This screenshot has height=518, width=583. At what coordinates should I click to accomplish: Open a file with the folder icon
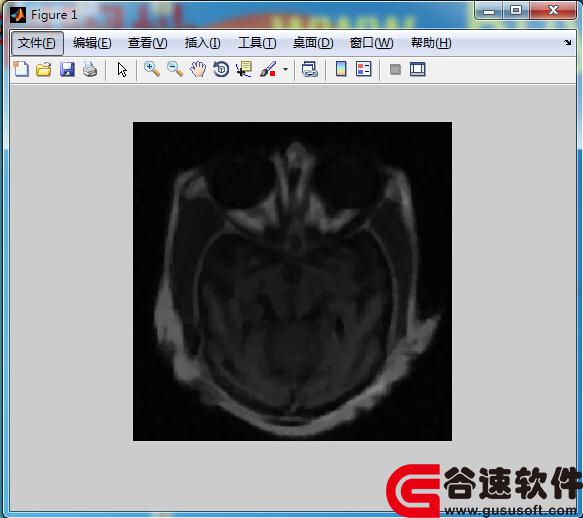pyautogui.click(x=44, y=70)
